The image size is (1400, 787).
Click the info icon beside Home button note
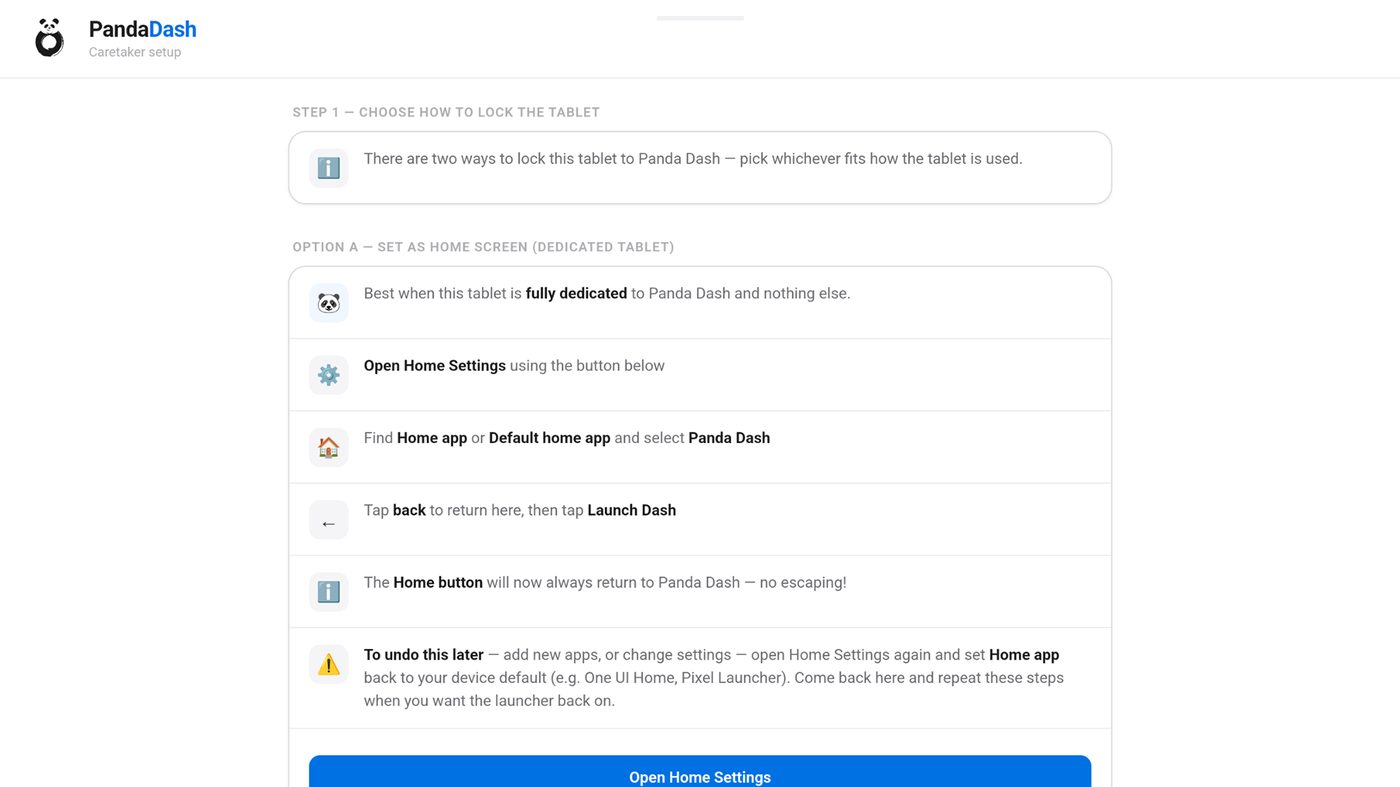[x=329, y=592]
